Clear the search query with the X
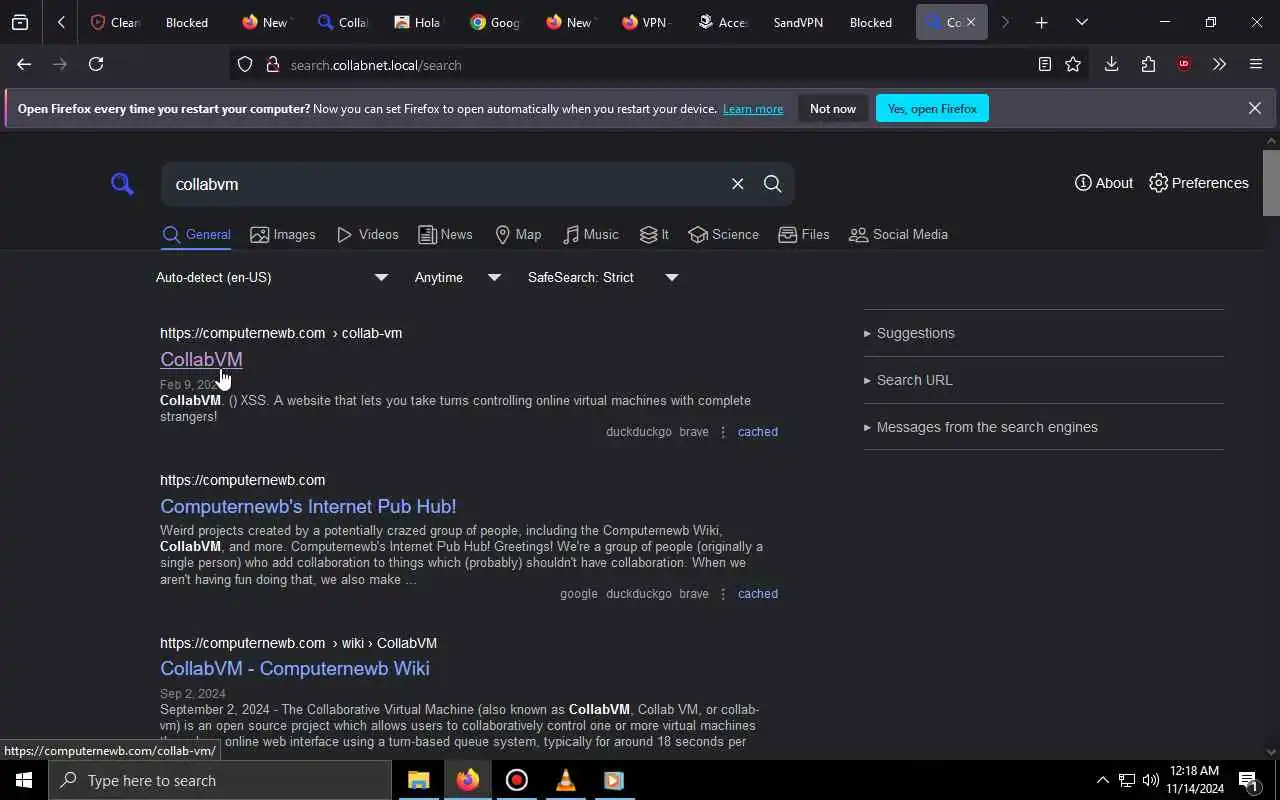 coord(737,184)
